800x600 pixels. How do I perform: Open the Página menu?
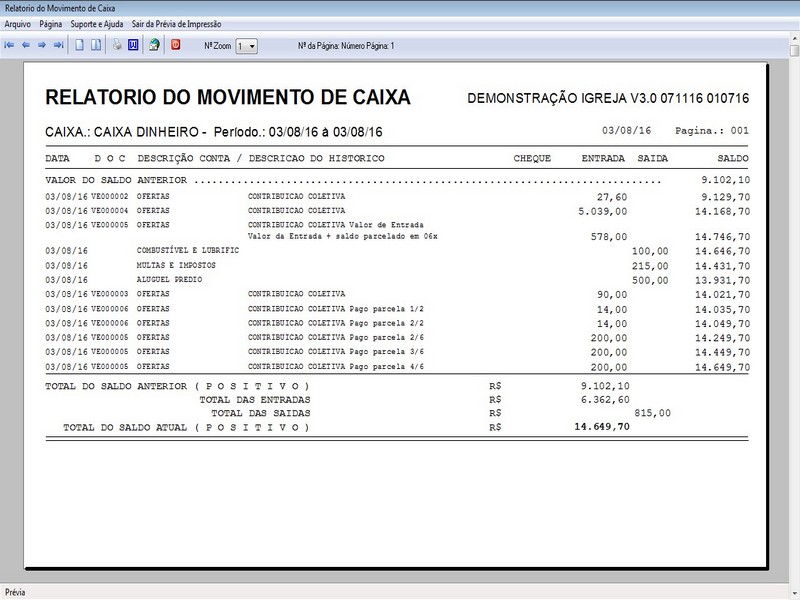51,24
